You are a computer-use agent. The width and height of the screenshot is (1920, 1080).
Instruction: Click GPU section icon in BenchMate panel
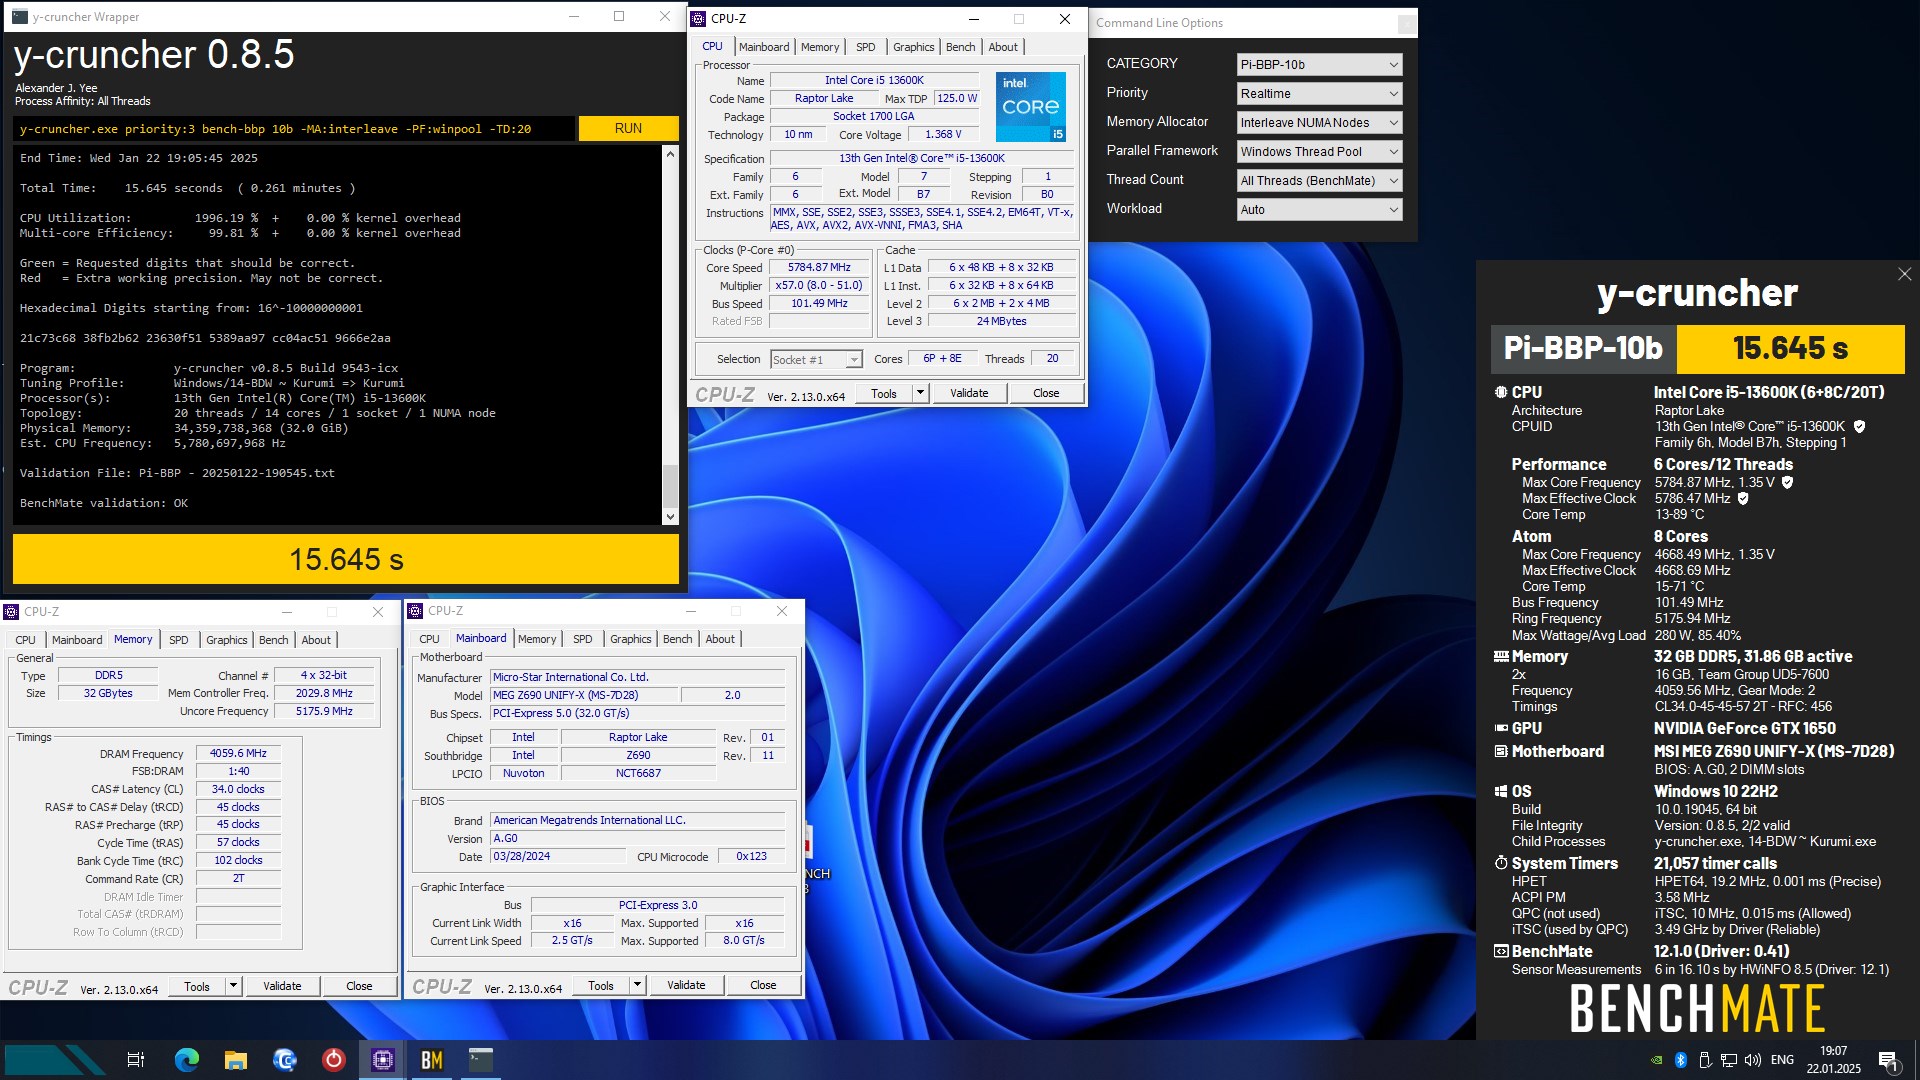point(1500,729)
